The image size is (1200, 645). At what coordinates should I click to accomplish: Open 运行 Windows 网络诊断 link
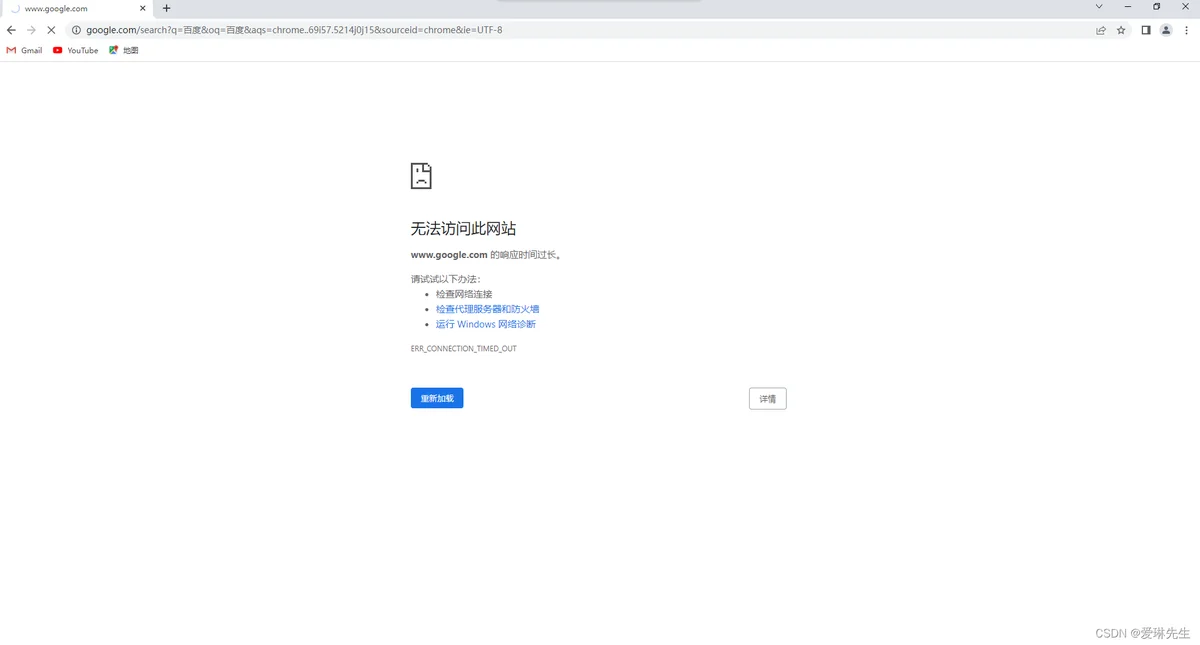click(486, 324)
